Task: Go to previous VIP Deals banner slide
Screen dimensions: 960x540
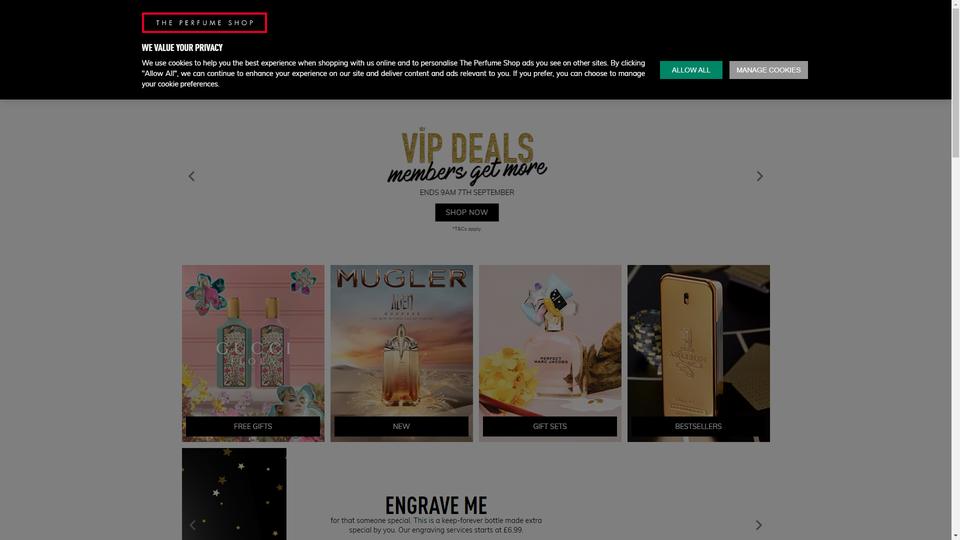Action: click(192, 176)
